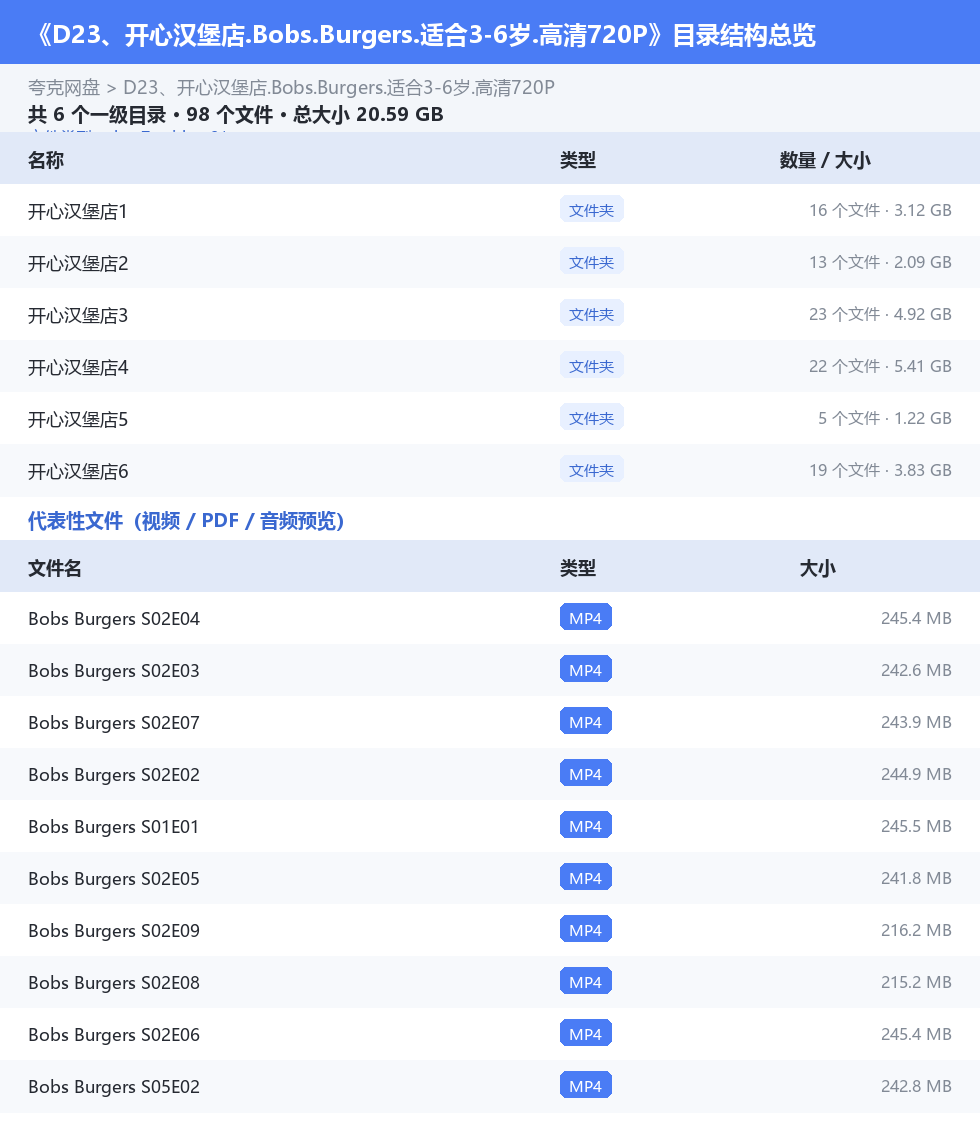Click file Bobs Burgers S02E06
This screenshot has height=1144, width=980.
114,1035
